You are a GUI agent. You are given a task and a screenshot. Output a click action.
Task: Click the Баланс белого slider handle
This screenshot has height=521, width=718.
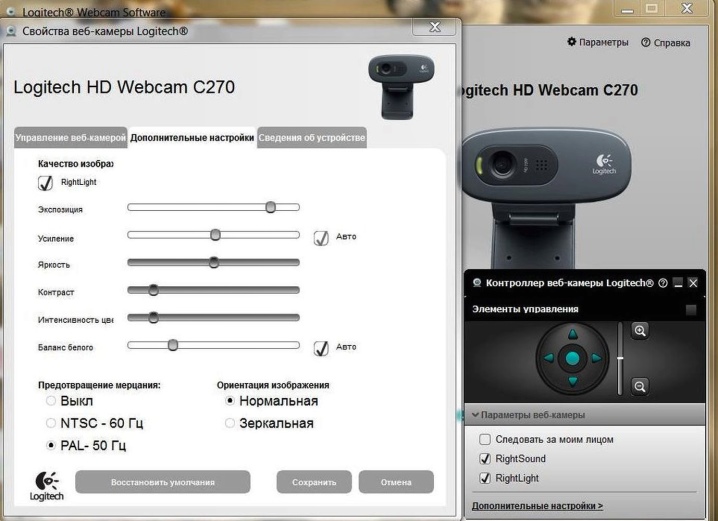click(173, 345)
